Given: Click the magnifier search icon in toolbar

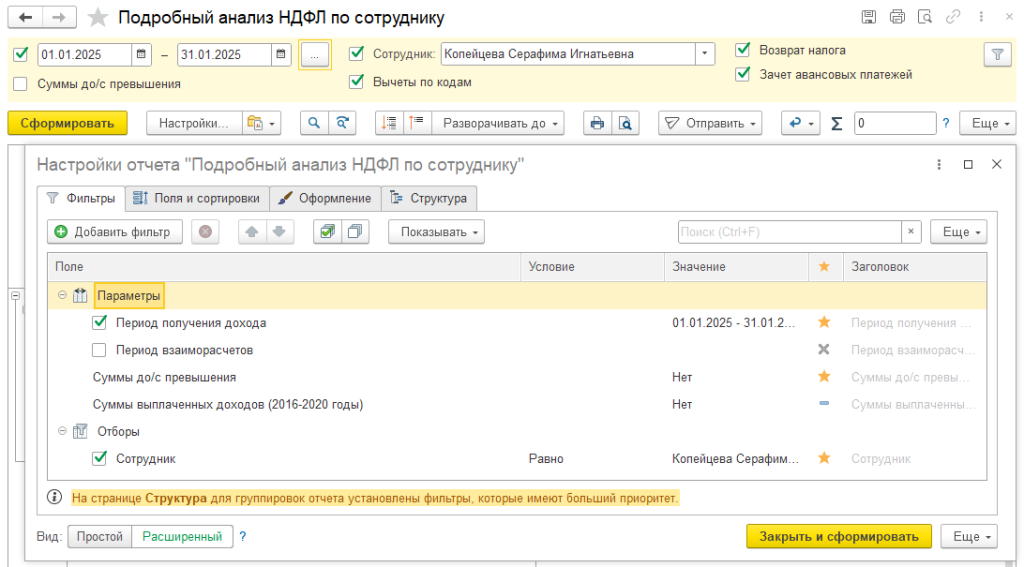Looking at the screenshot, I should pos(315,123).
